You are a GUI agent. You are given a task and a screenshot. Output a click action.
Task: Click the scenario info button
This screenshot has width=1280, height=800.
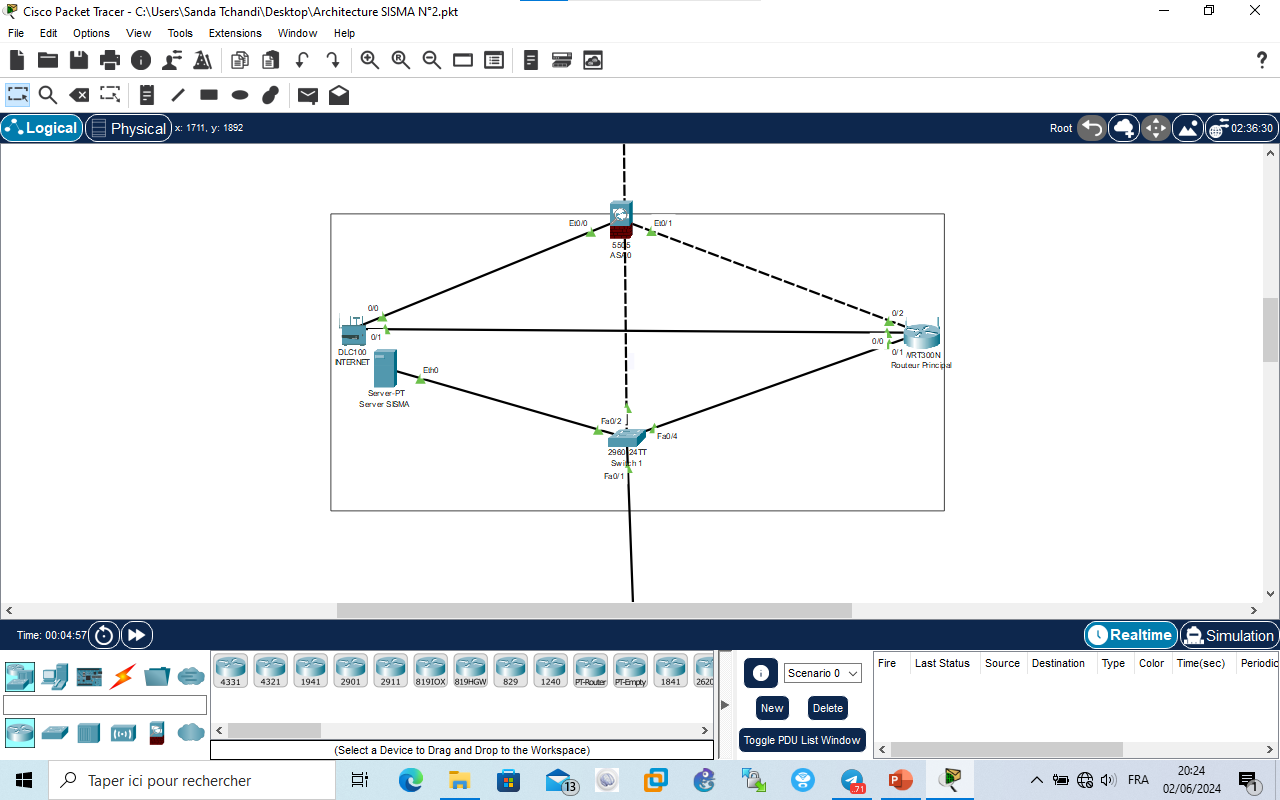(761, 673)
